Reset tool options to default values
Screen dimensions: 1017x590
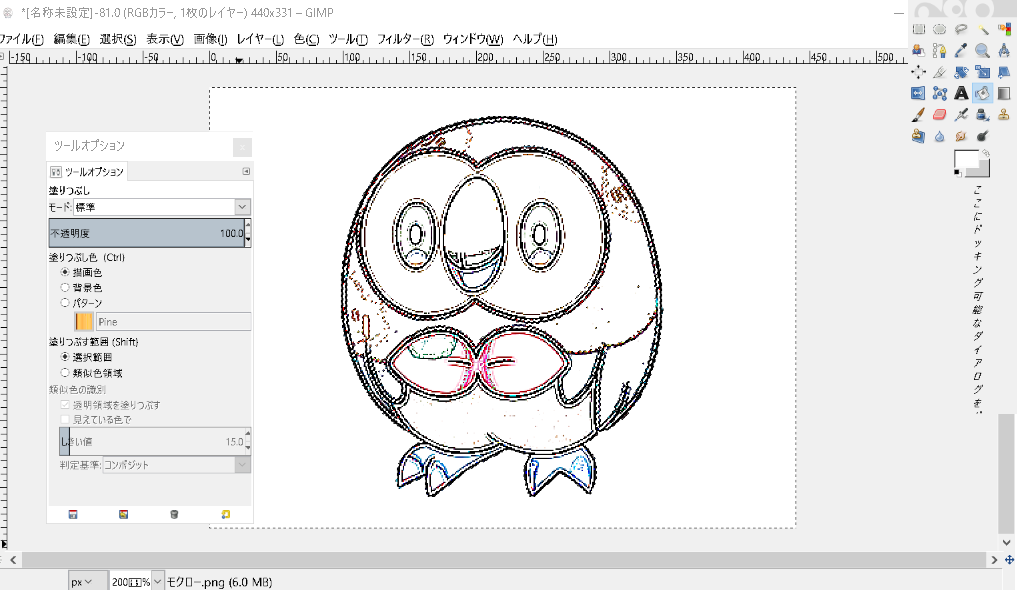[x=225, y=514]
